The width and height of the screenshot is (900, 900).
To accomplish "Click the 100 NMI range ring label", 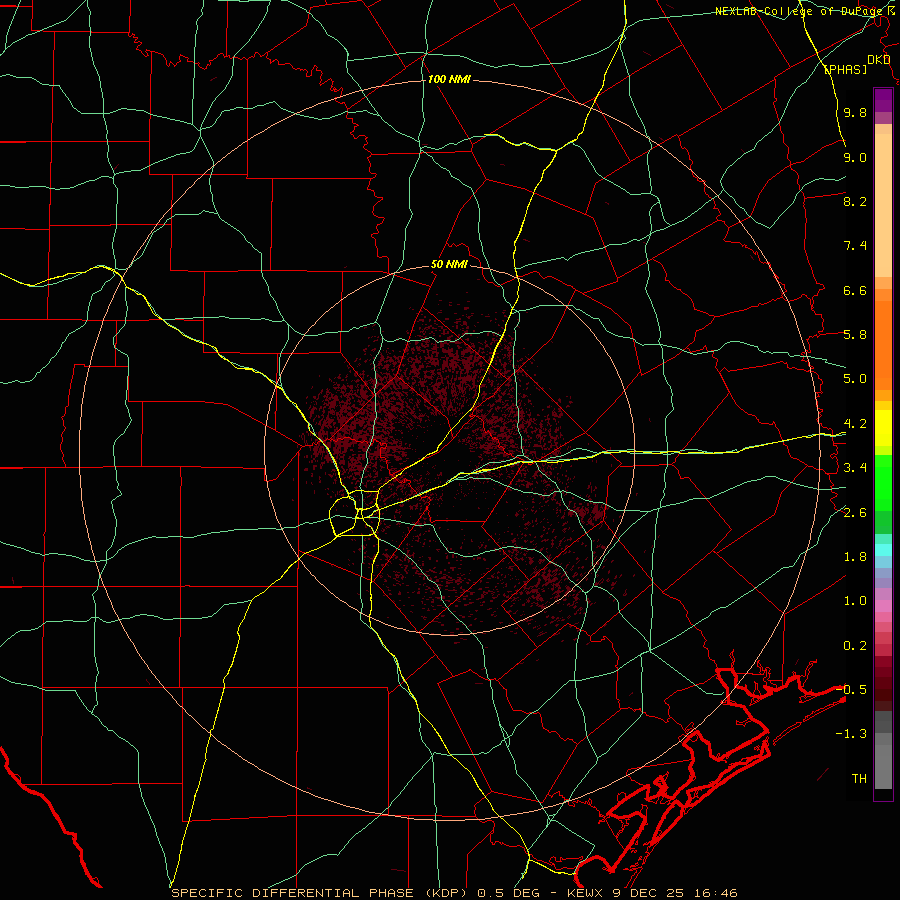I will [449, 79].
